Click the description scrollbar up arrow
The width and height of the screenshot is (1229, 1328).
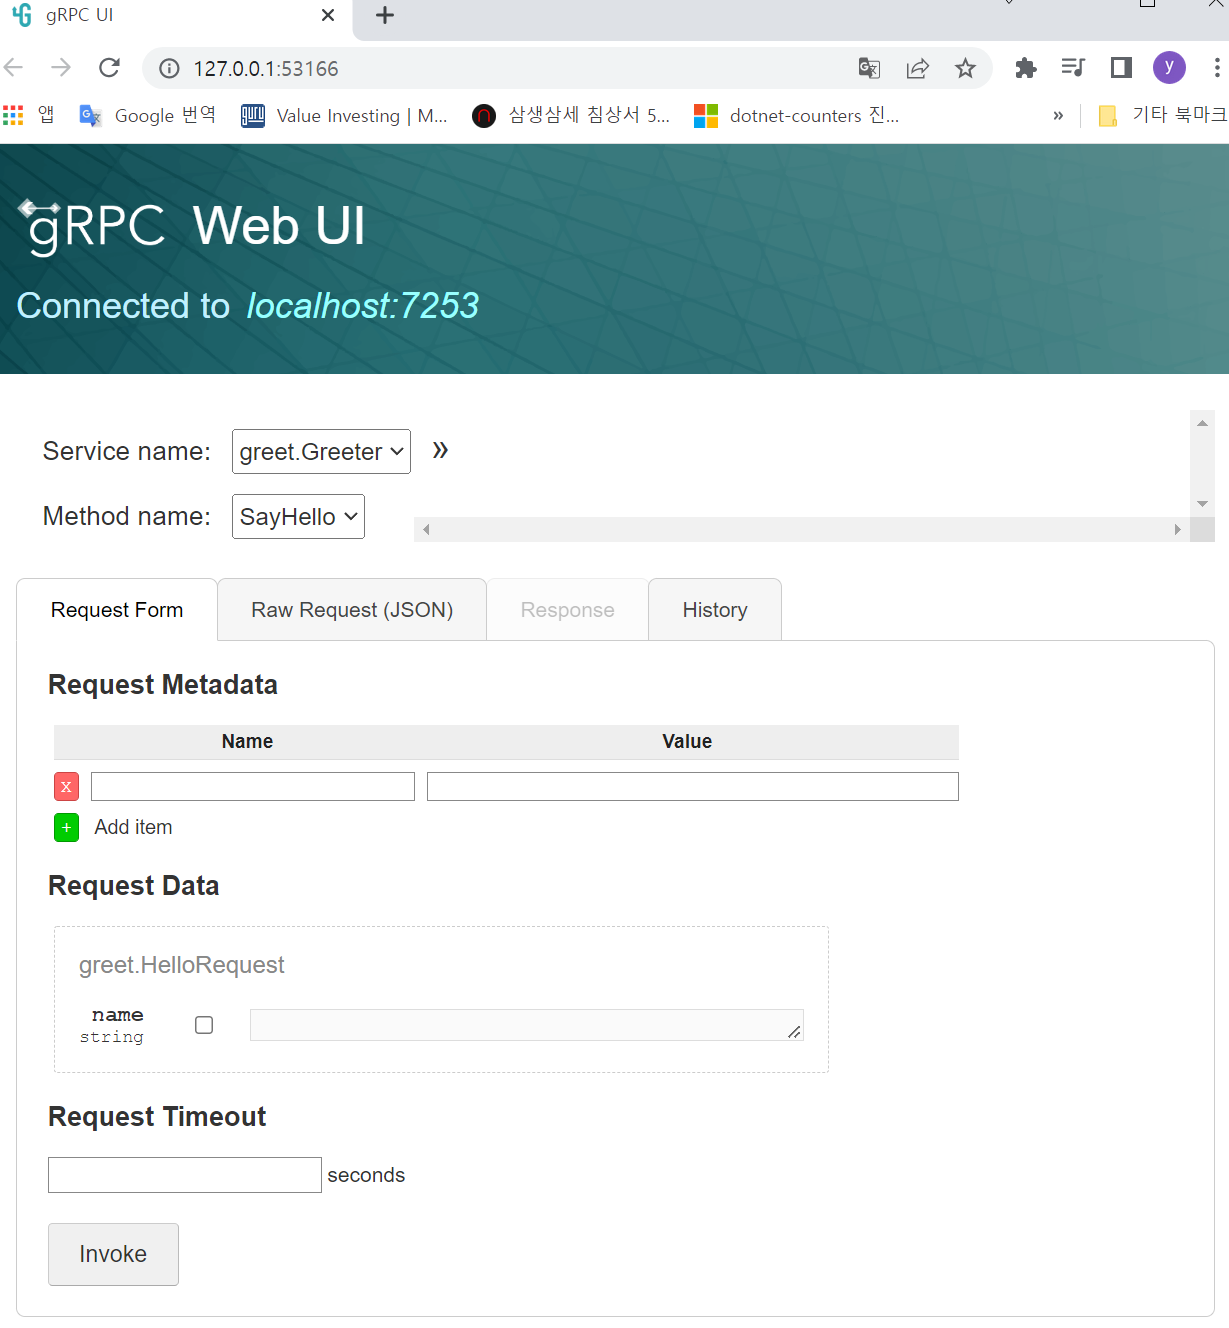(1202, 423)
